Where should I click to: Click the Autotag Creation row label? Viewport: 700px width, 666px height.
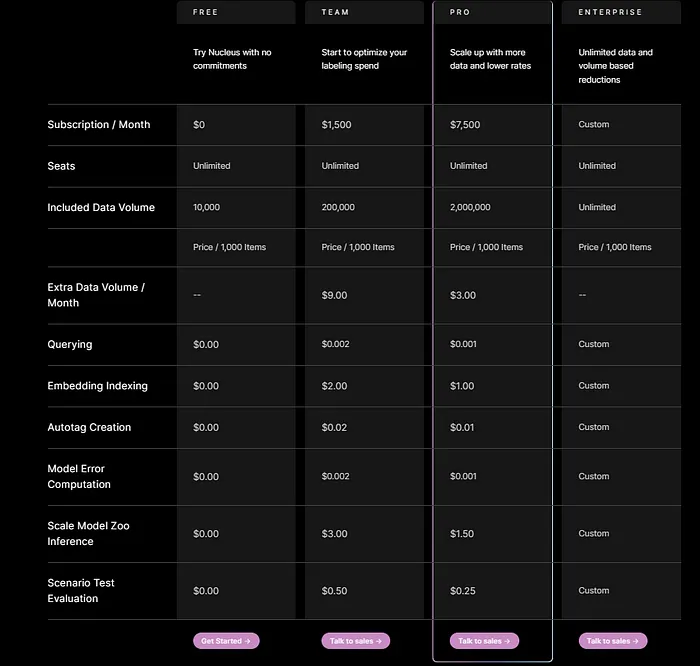click(89, 427)
